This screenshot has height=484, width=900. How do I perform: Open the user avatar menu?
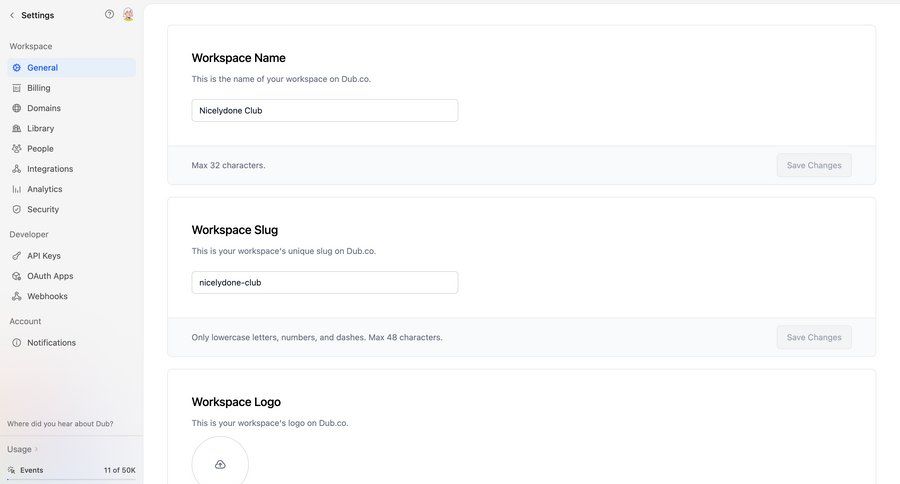(x=128, y=15)
